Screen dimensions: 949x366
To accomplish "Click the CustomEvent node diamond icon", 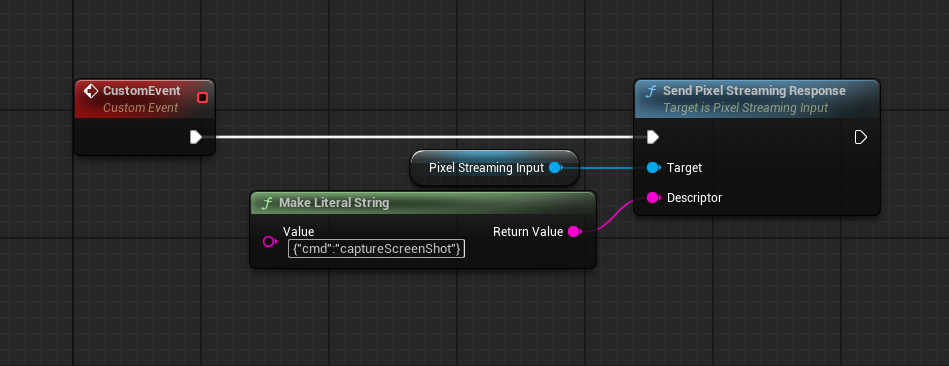I will (90, 91).
